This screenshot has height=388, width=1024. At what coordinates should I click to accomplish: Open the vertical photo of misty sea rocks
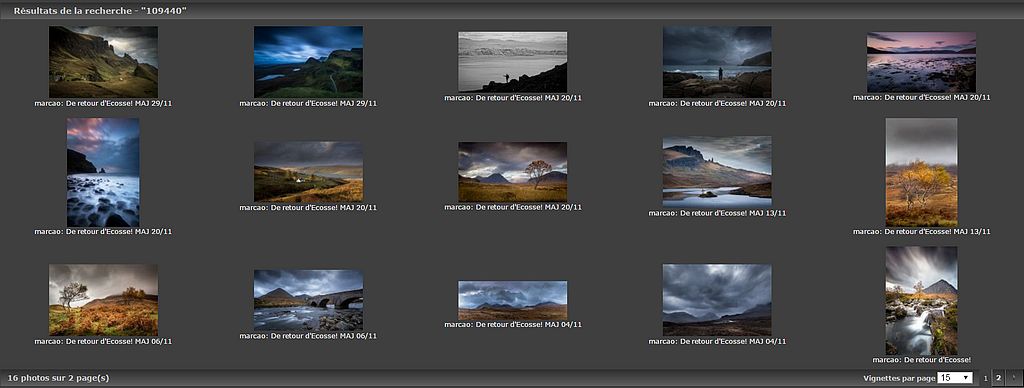pos(103,172)
